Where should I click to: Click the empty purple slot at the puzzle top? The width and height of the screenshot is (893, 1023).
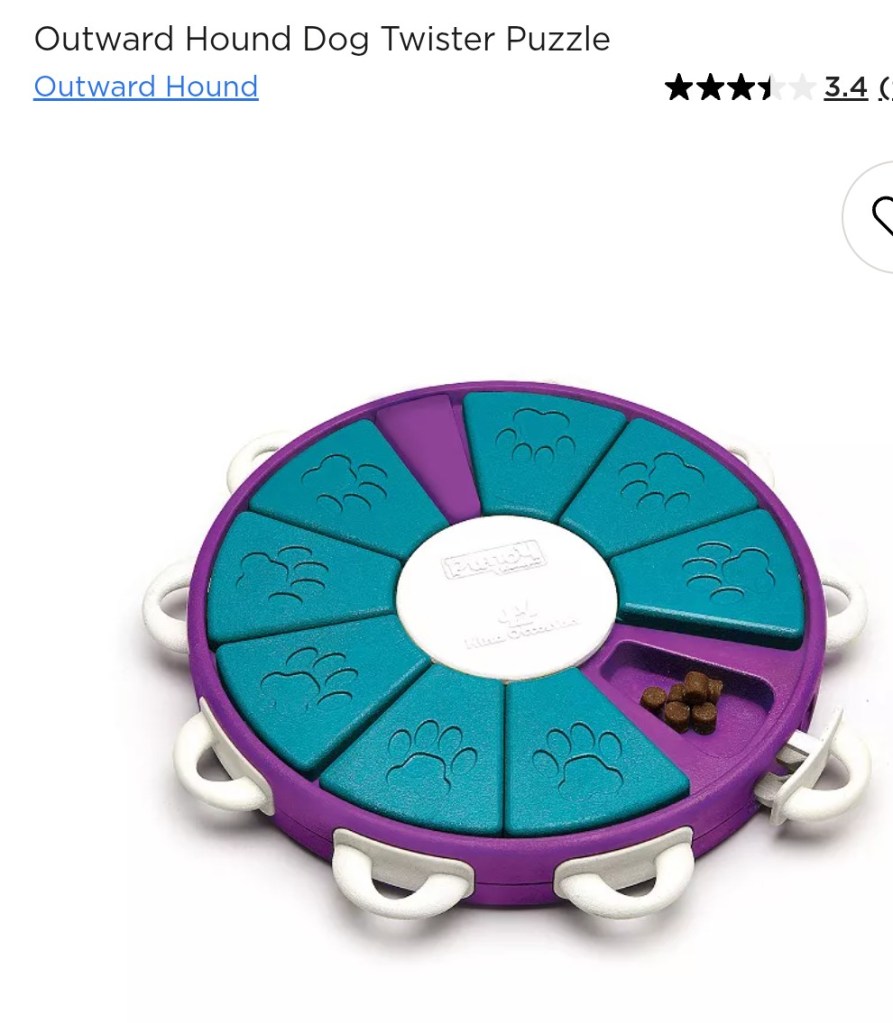431,453
